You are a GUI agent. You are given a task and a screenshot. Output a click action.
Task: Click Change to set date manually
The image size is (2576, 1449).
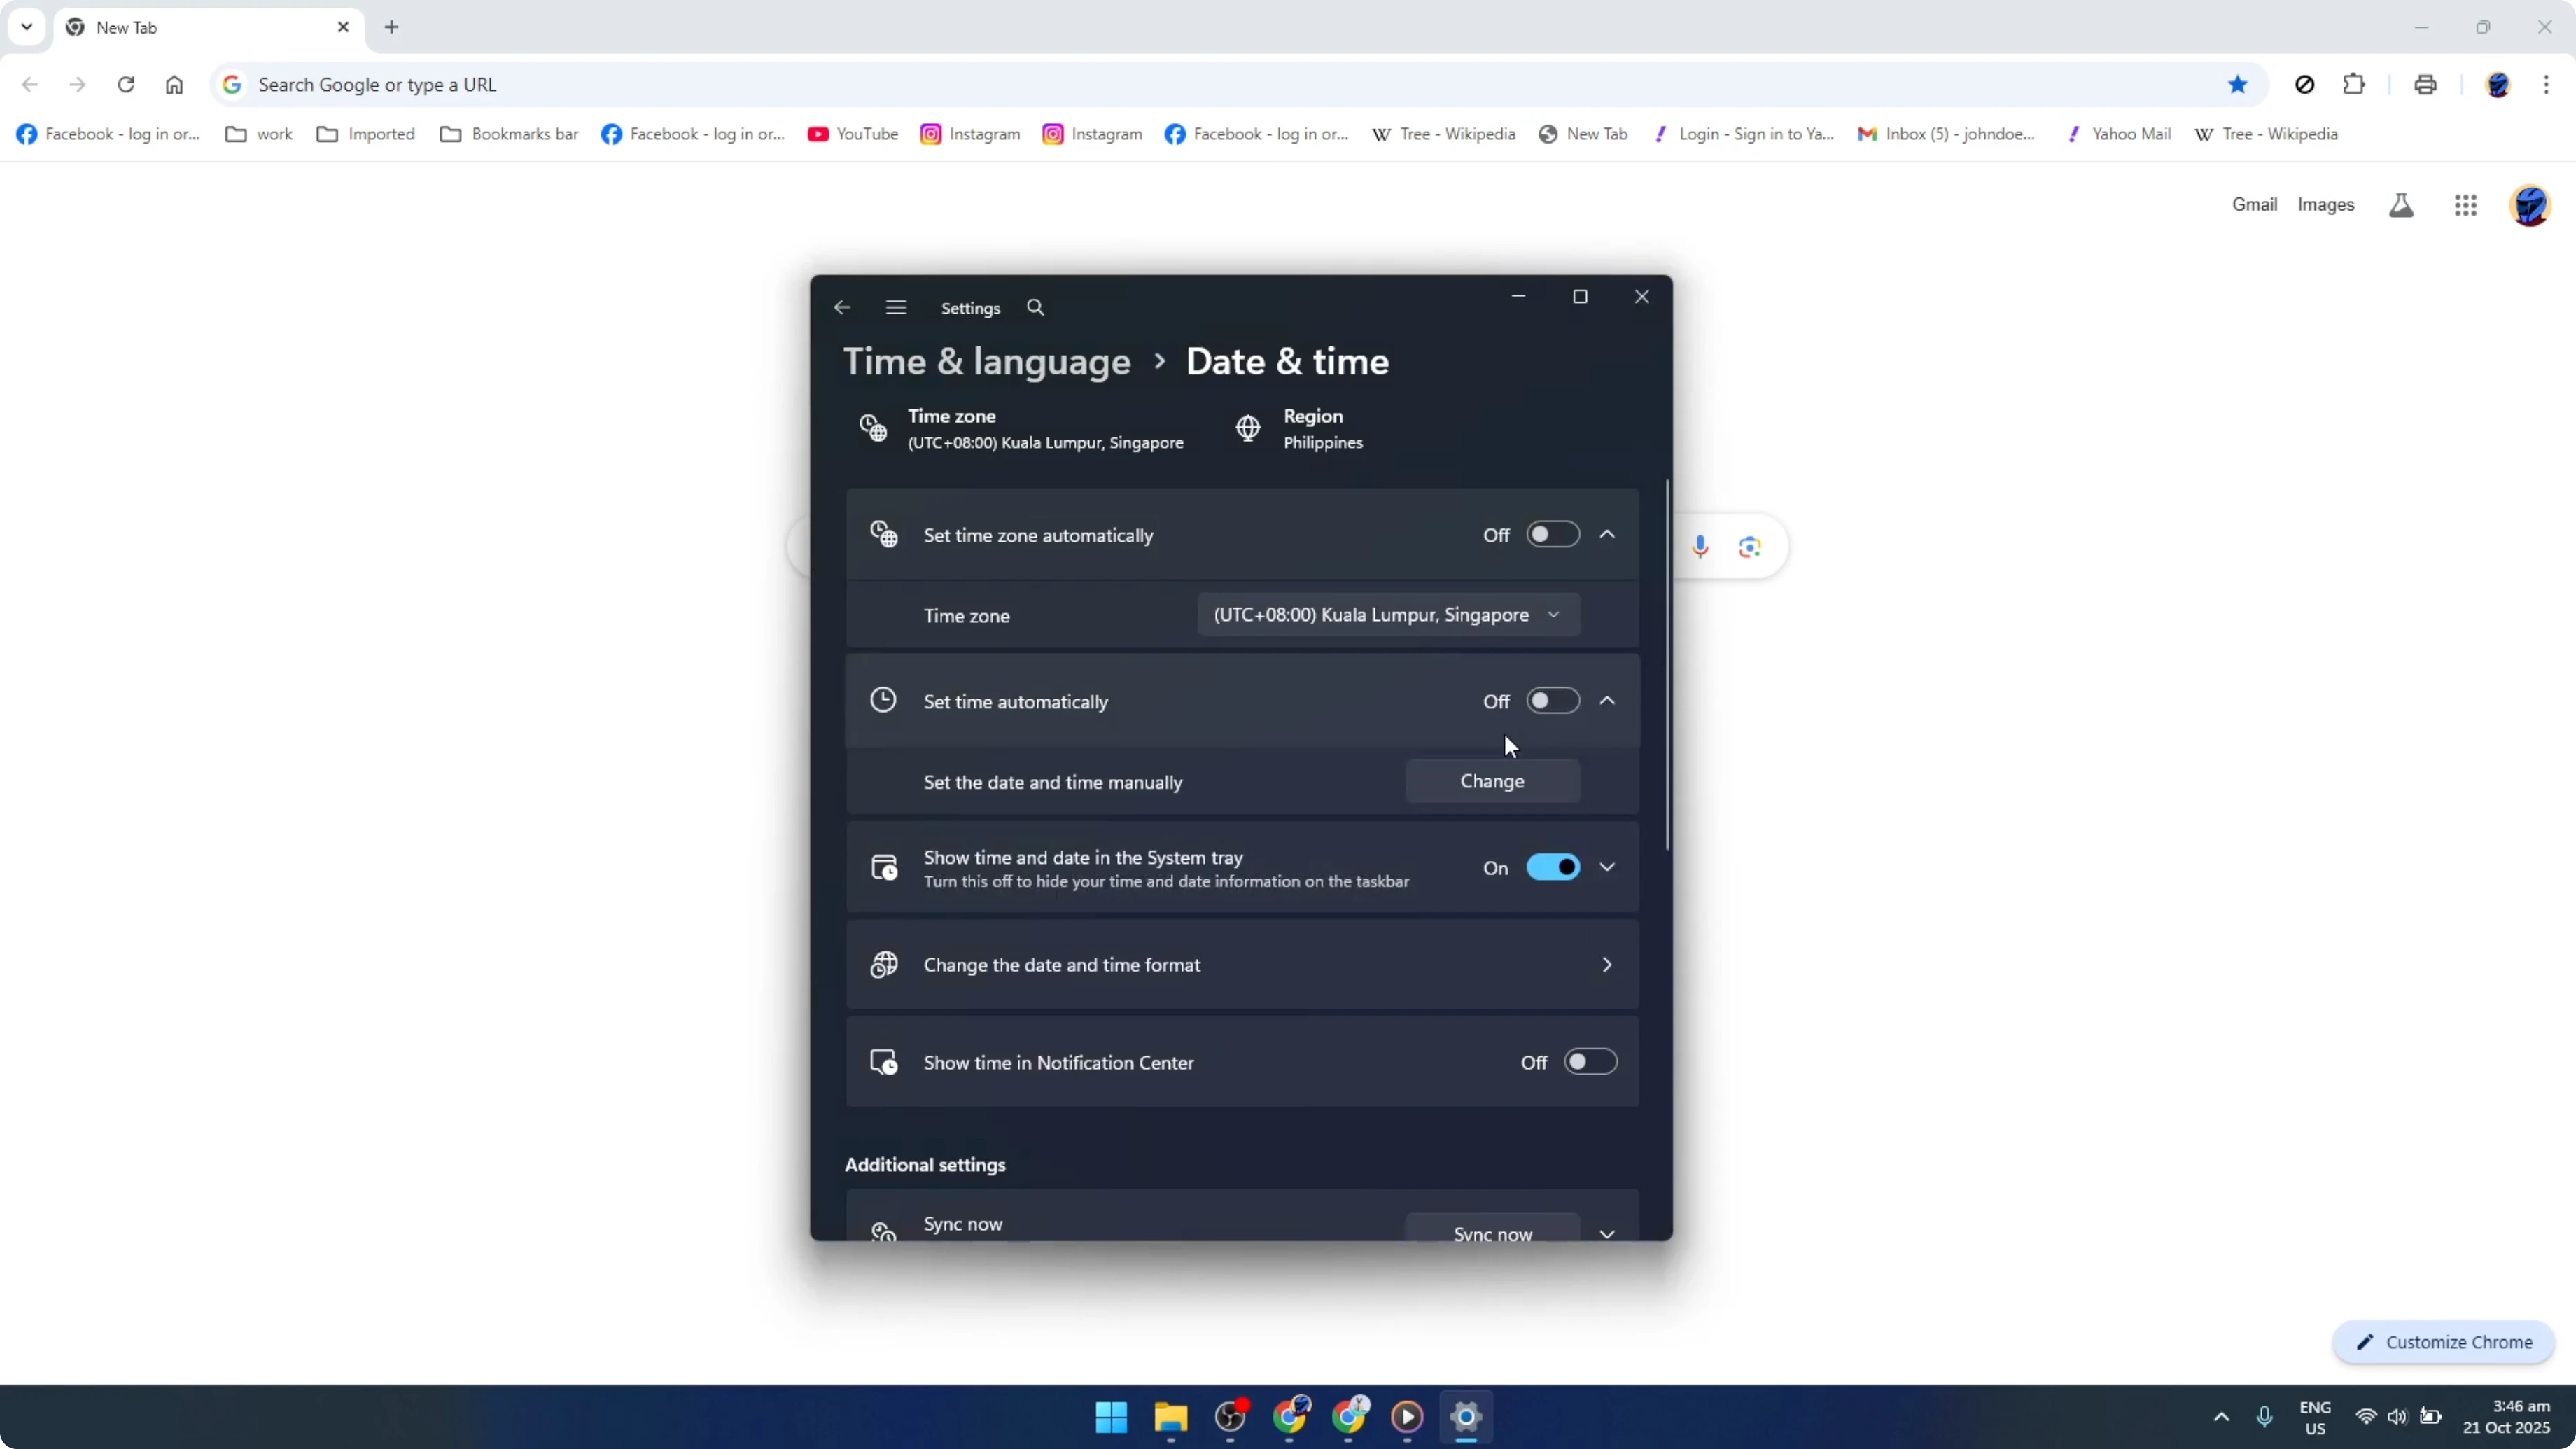coord(1493,781)
